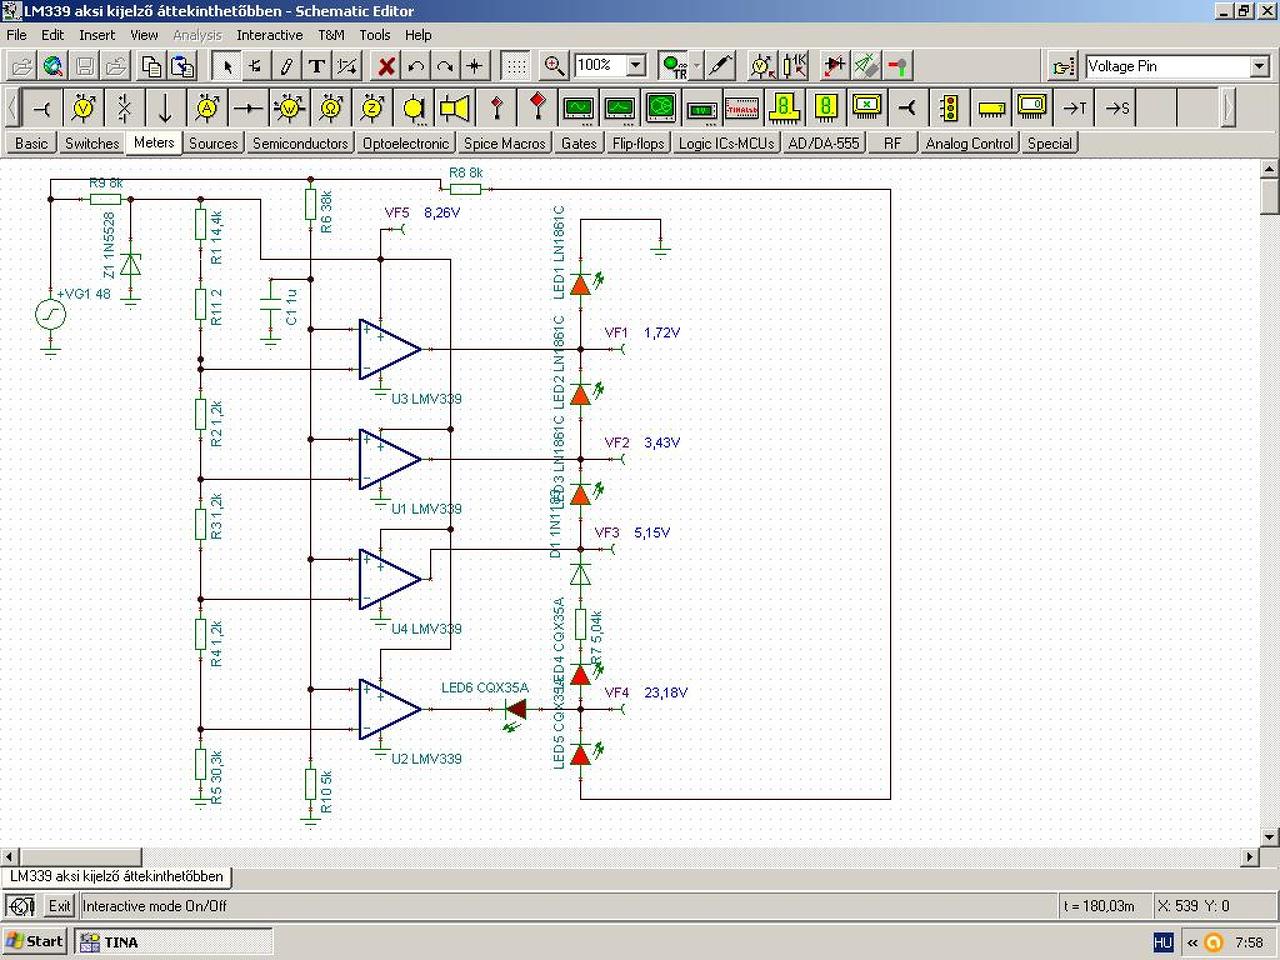This screenshot has height=960, width=1280.
Task: Click the component bar left scroll arrow
Action: coord(12,107)
